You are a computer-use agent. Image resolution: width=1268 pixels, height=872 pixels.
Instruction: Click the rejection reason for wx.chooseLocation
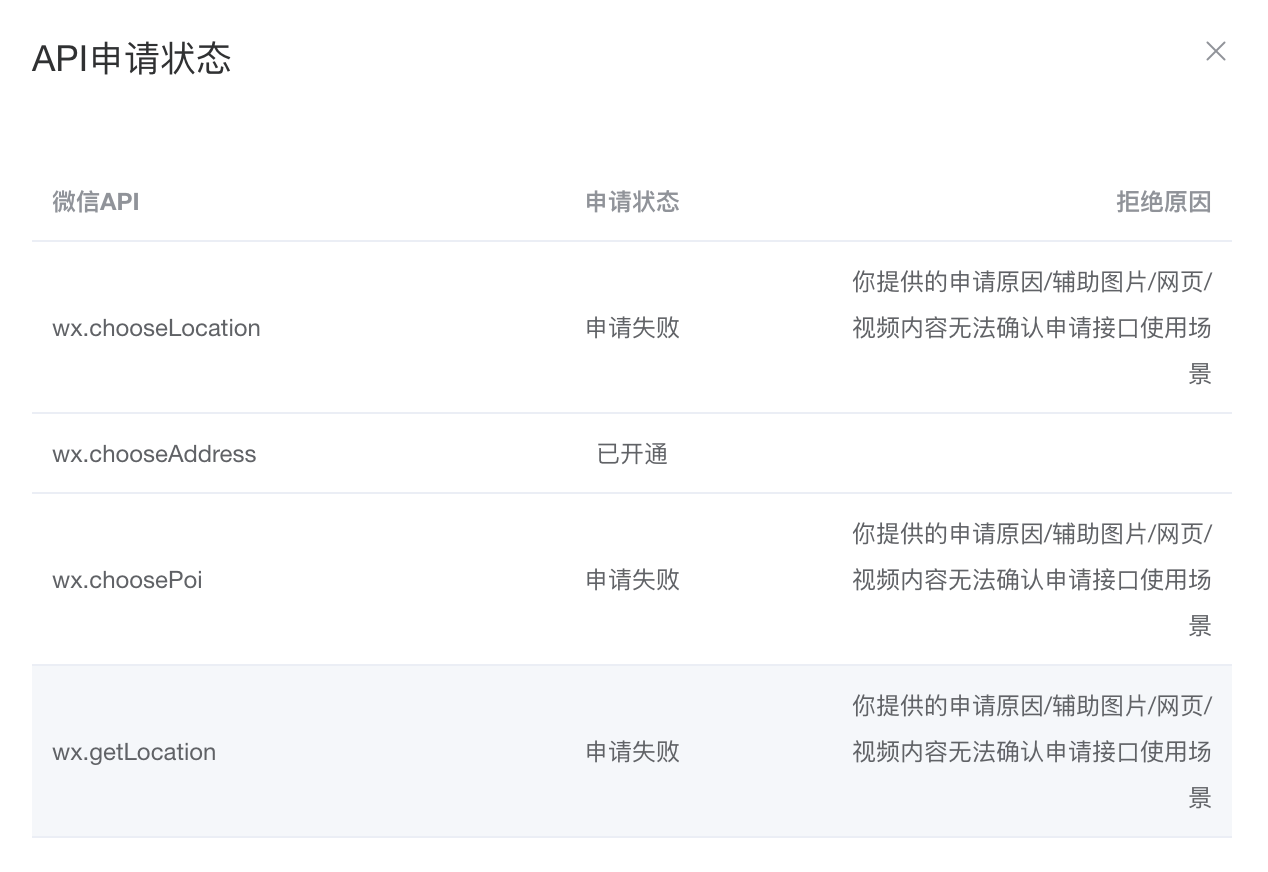[x=1032, y=328]
